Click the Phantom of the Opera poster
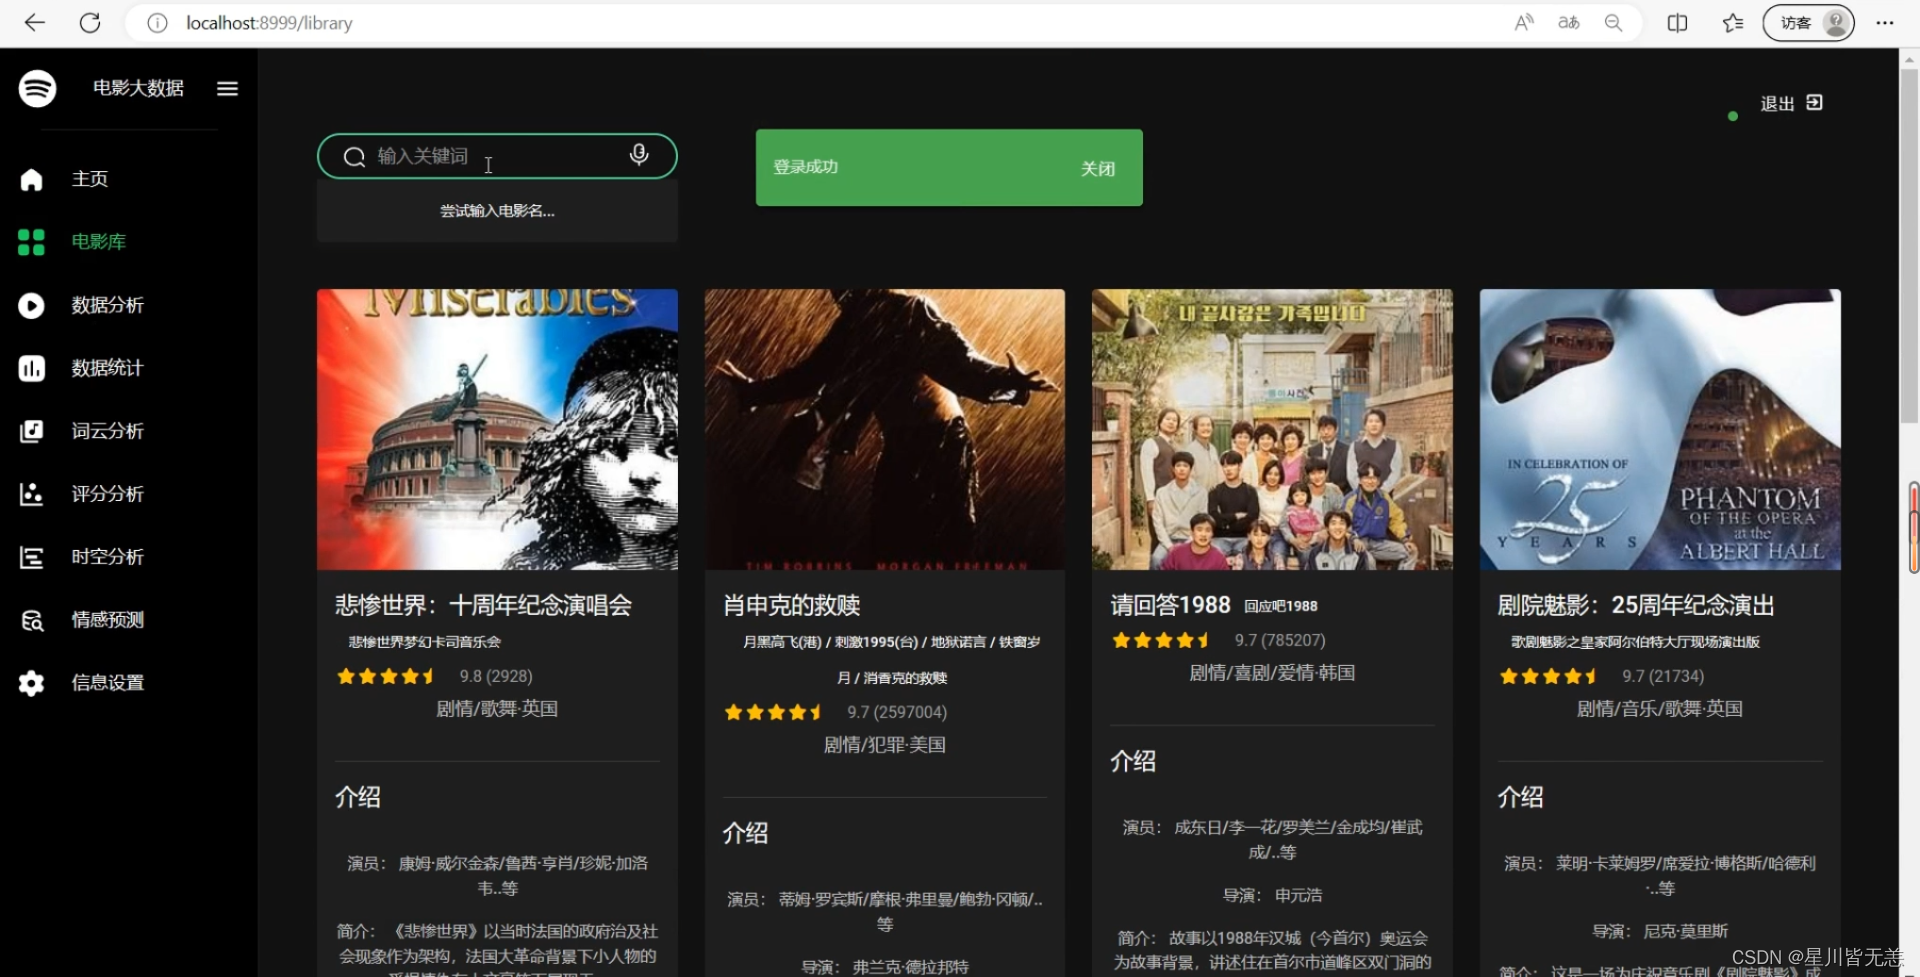The height and width of the screenshot is (977, 1920). click(1660, 429)
